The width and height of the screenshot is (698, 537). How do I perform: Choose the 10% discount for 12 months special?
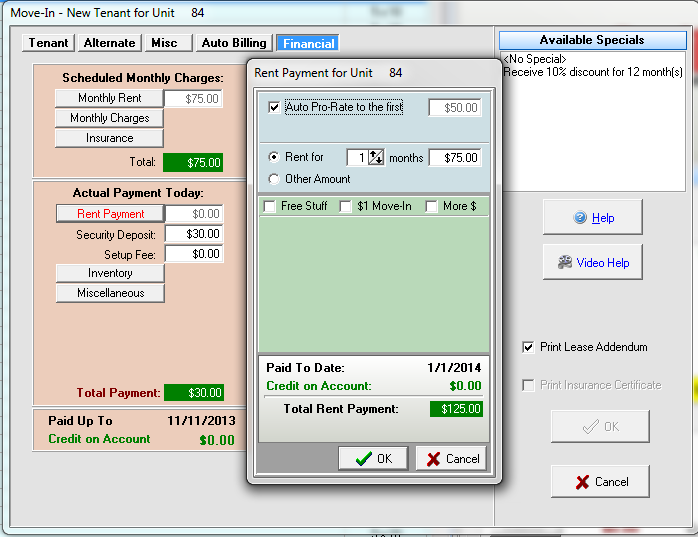(592, 72)
